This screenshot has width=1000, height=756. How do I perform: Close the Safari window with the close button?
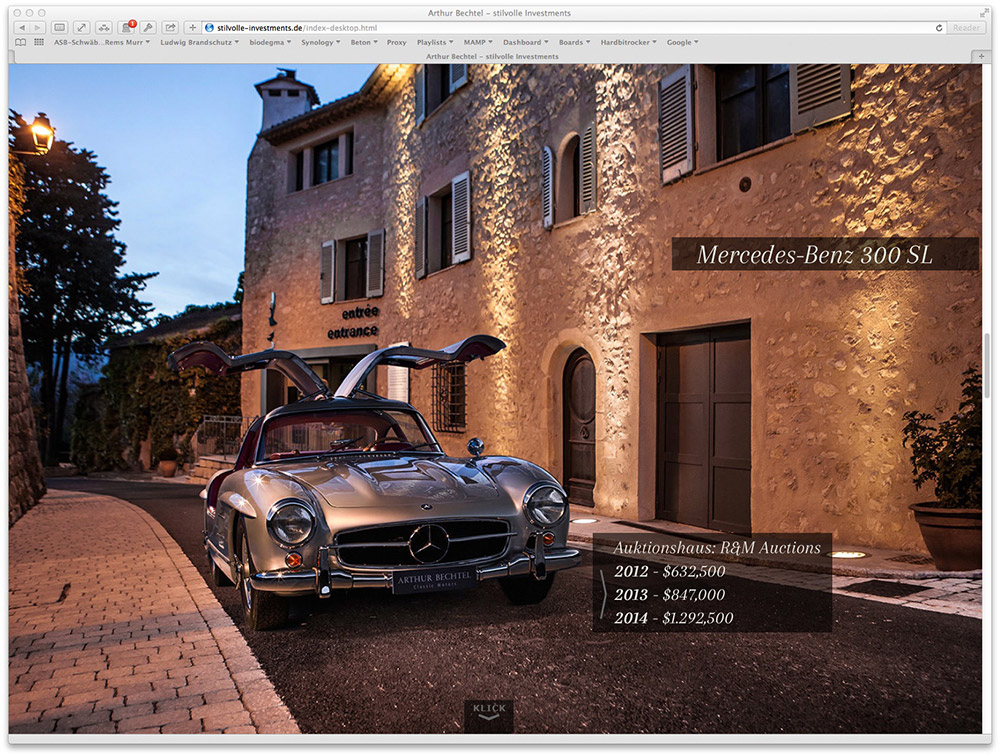[17, 13]
